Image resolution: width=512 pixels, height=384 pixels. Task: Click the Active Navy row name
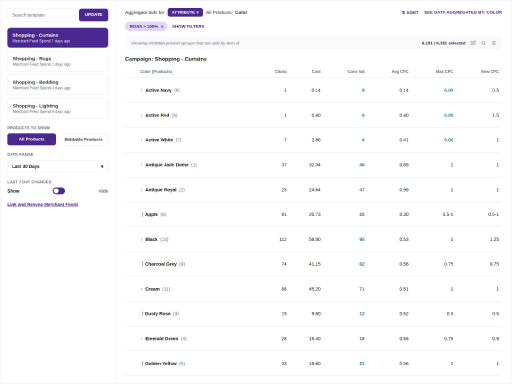[x=158, y=90]
